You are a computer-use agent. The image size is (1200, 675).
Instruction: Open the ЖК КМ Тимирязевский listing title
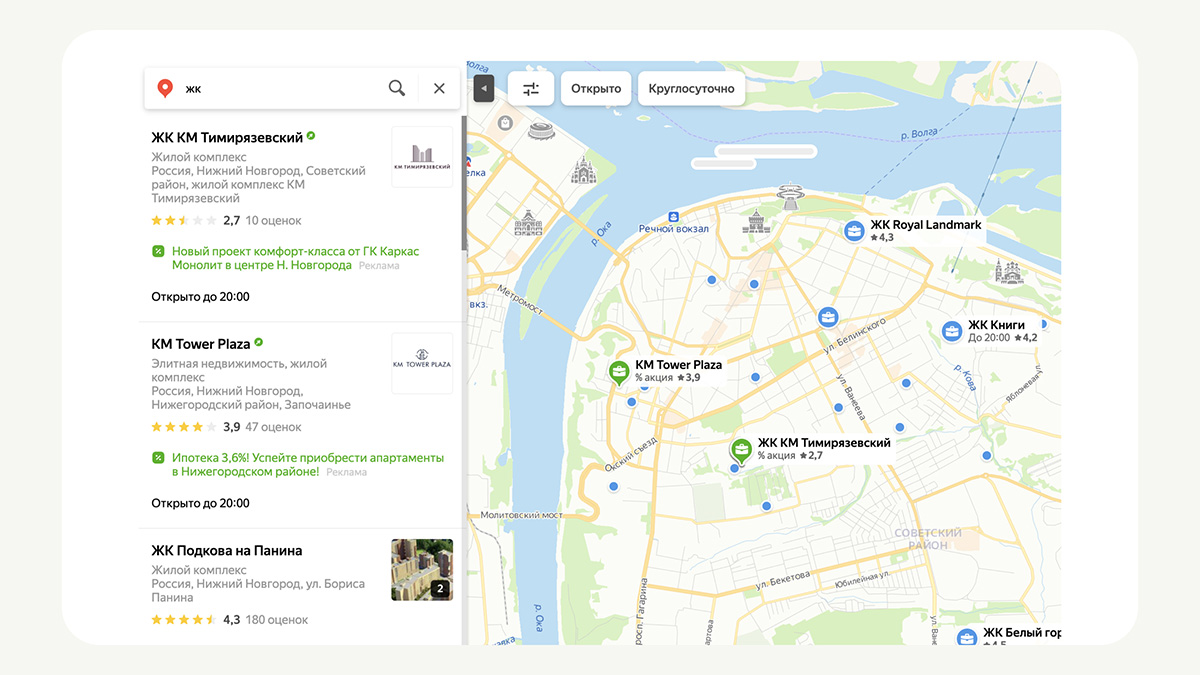tap(227, 137)
